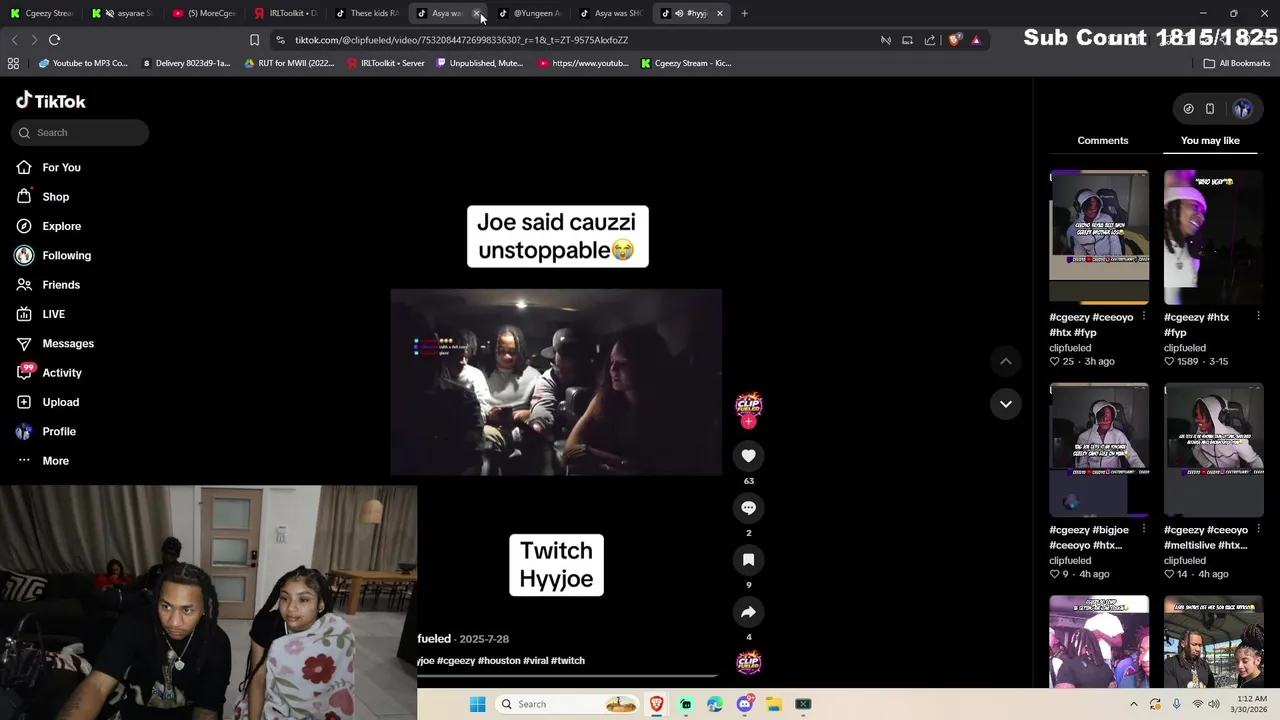Open File Explorer from the taskbar

coord(774,704)
